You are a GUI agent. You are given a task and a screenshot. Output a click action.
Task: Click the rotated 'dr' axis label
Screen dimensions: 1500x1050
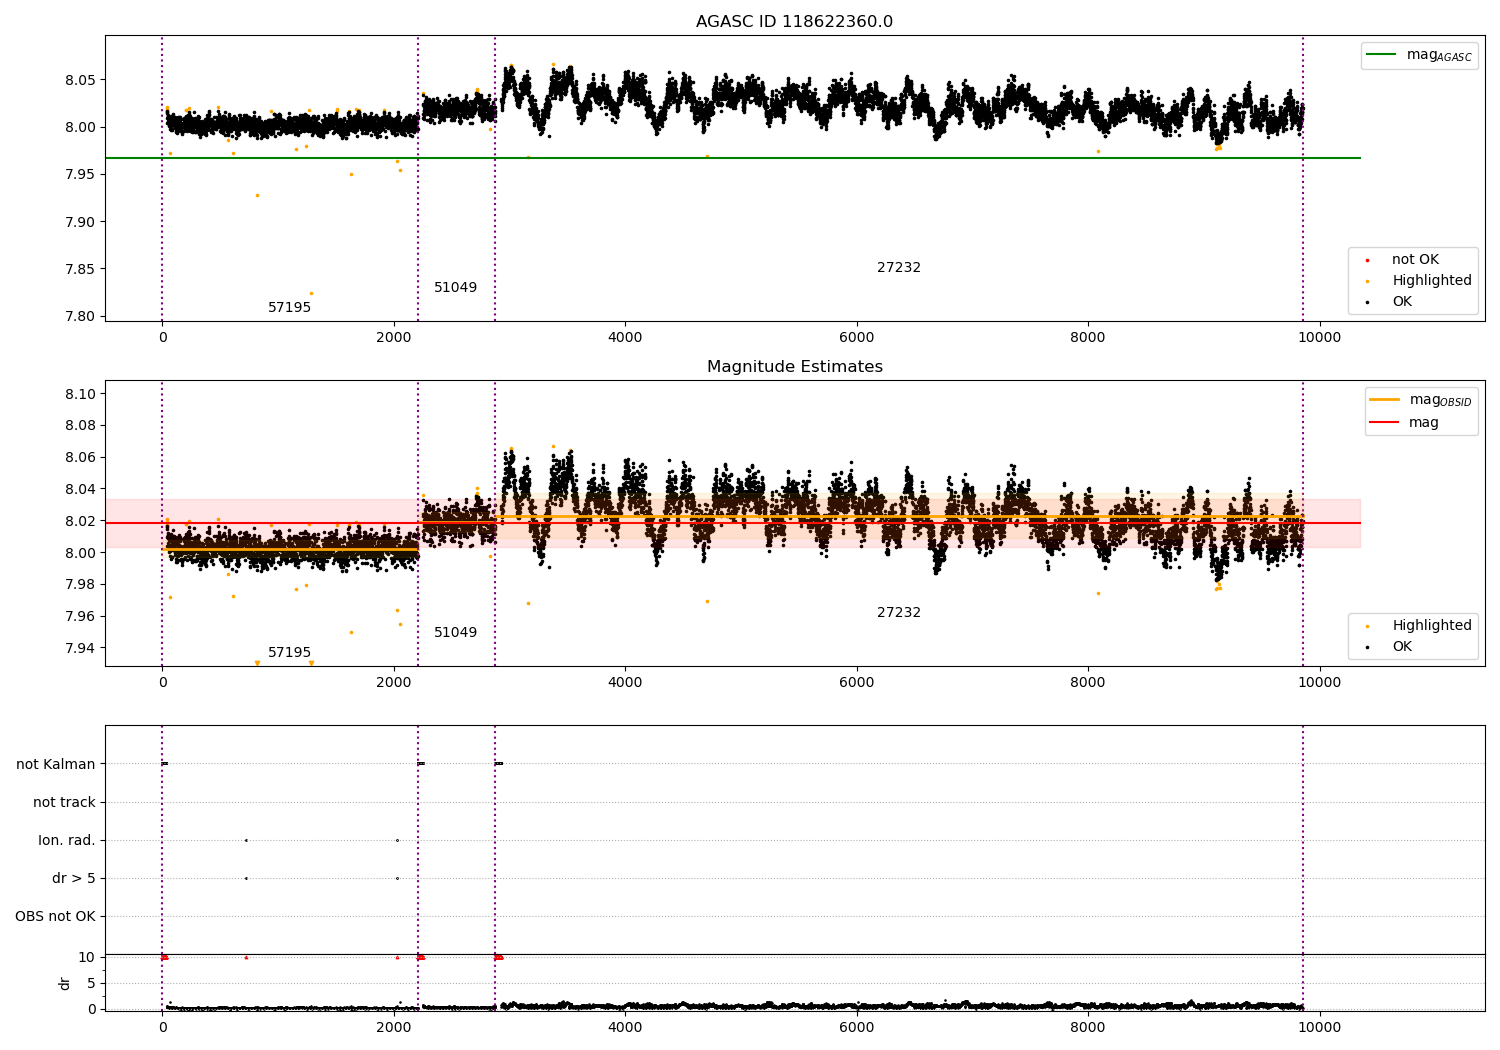65,983
